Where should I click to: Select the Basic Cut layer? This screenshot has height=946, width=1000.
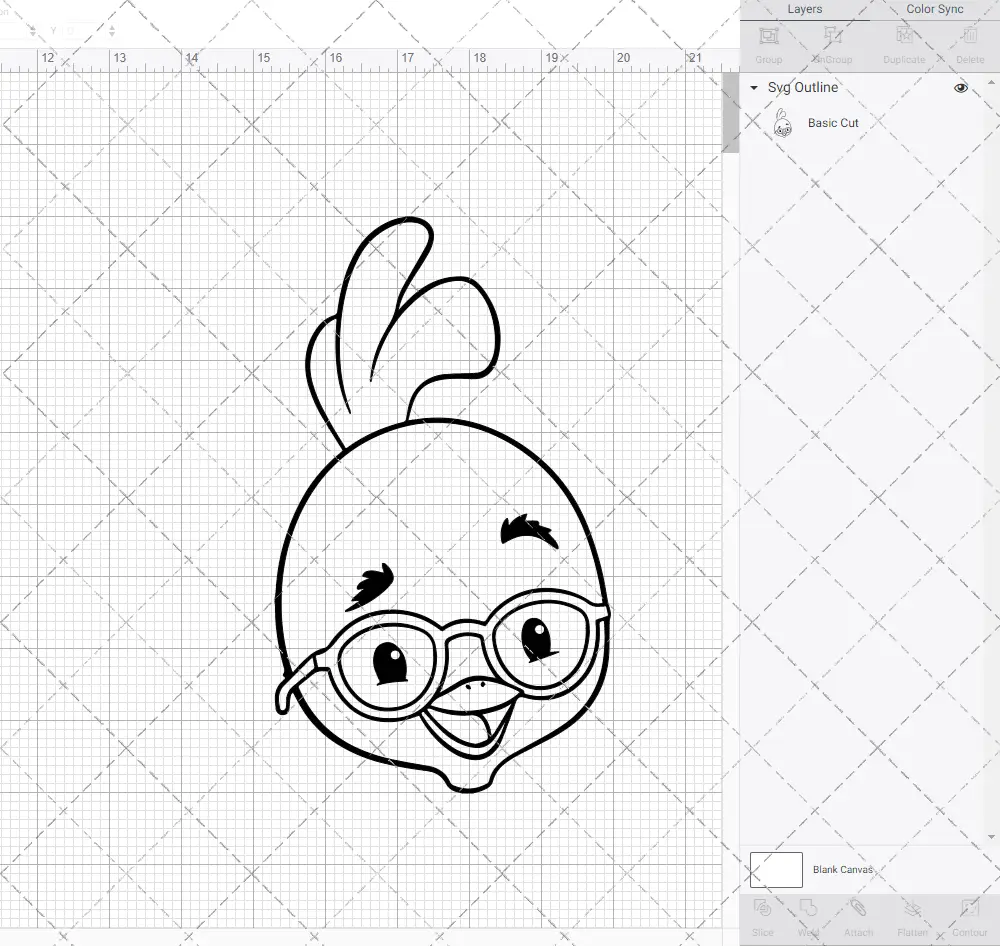click(x=833, y=122)
